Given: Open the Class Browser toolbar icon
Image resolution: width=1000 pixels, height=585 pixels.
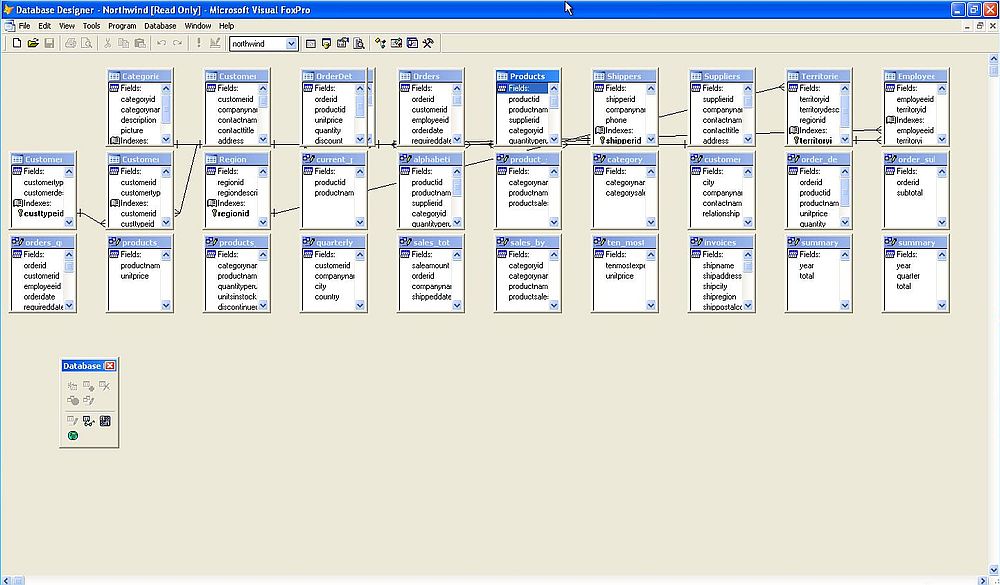Looking at the screenshot, I should pos(380,43).
